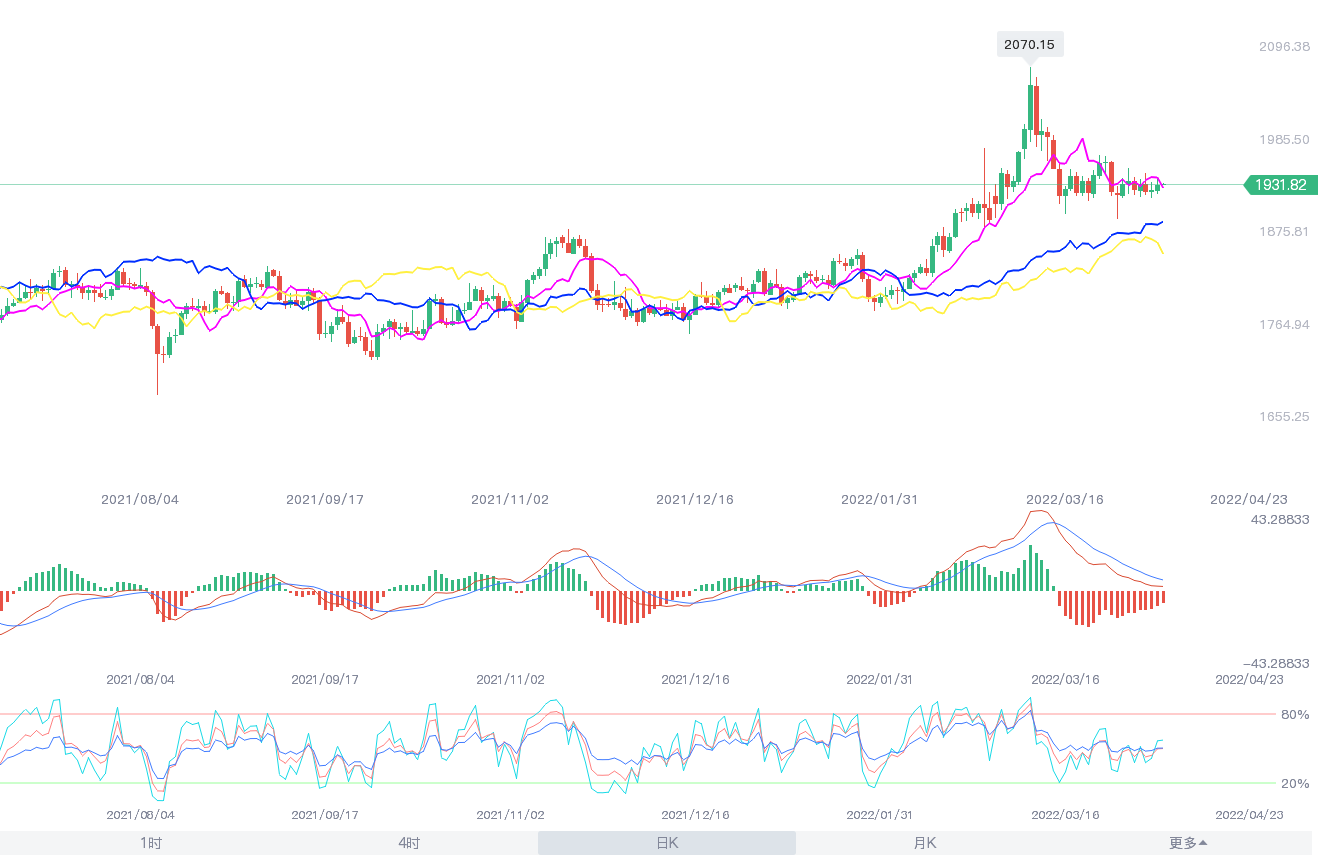This screenshot has height=856, width=1319.
Task: Switch to the 4时 four-hour chart tab
Action: pyautogui.click(x=409, y=843)
